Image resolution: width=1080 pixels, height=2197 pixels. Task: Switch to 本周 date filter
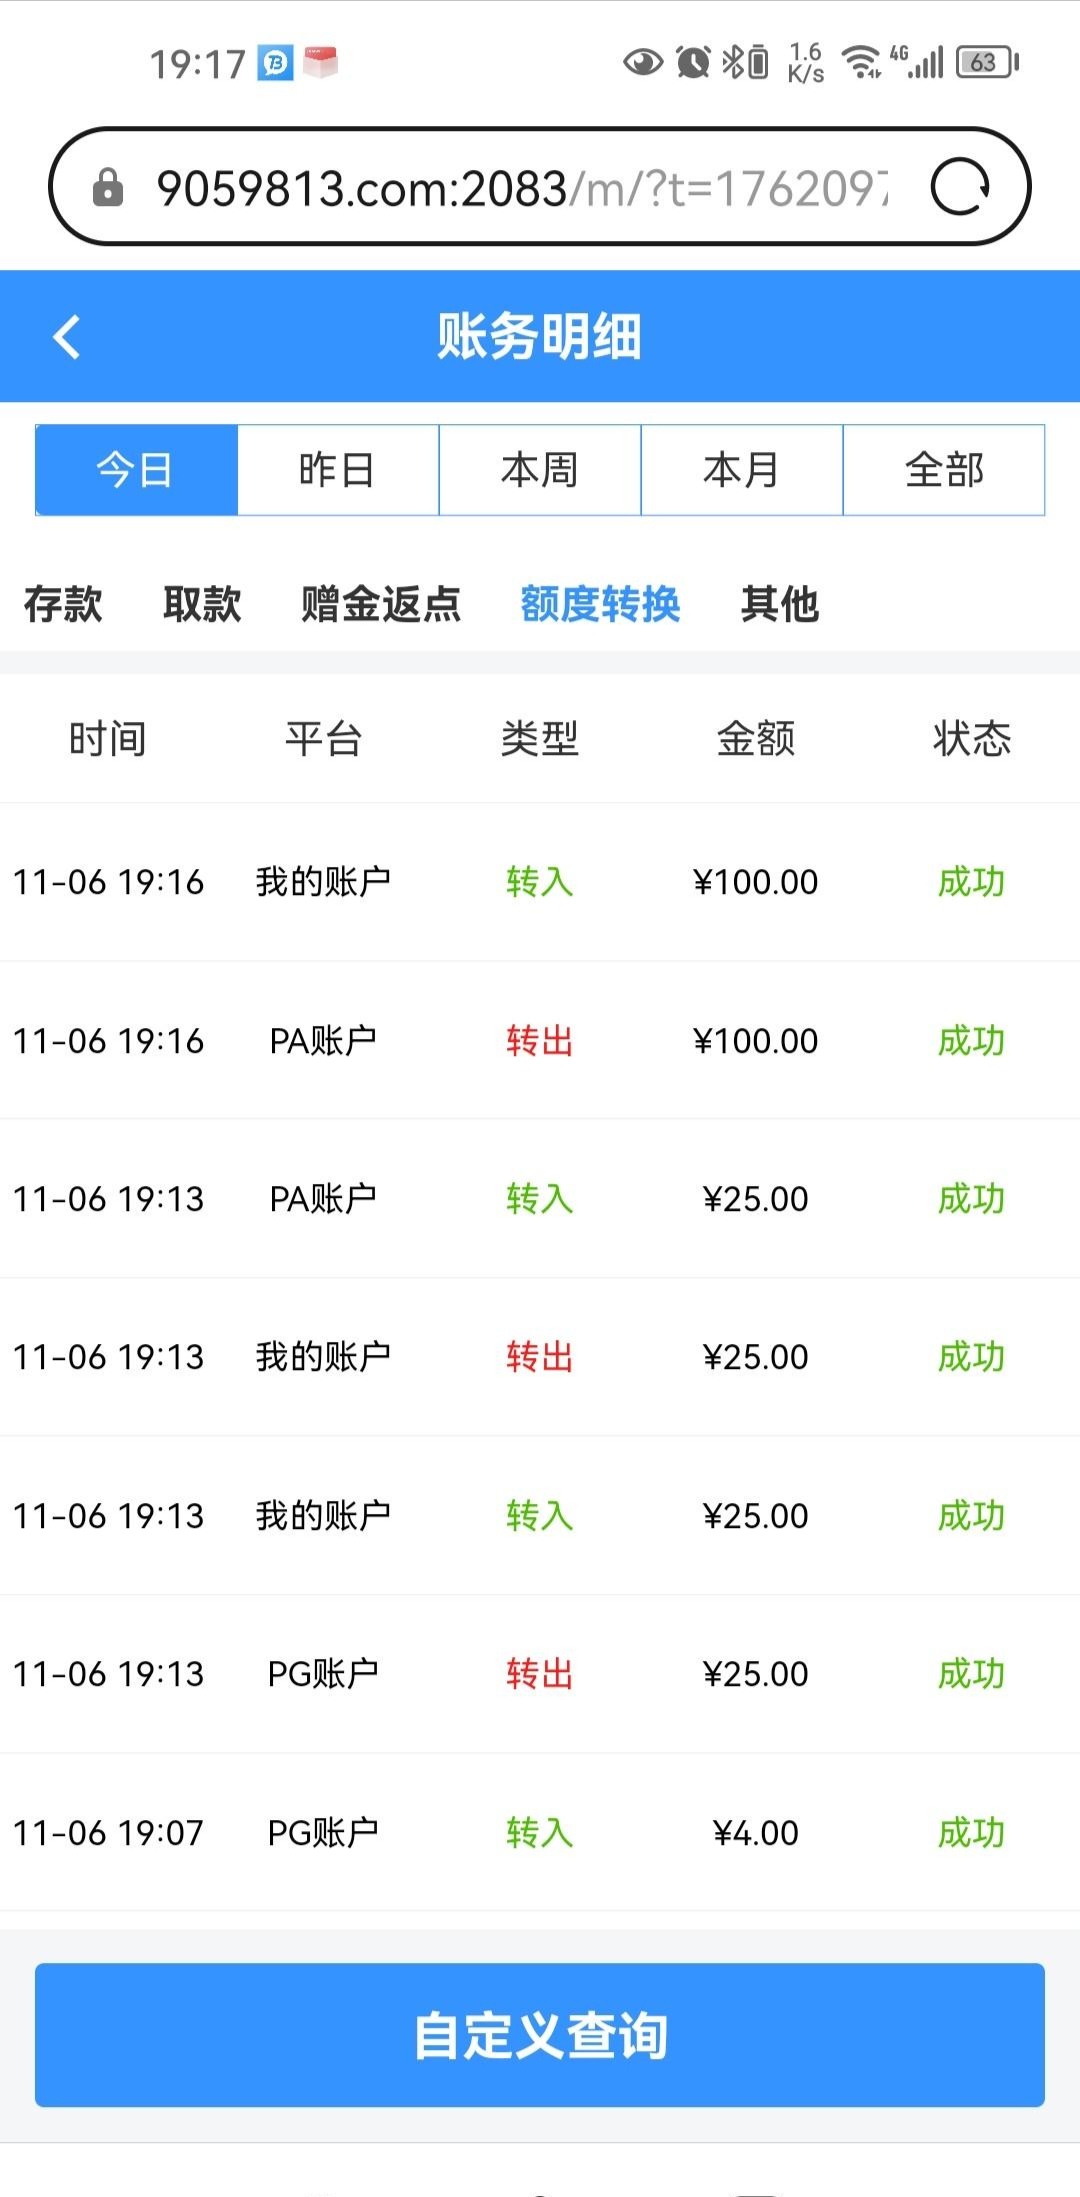(540, 470)
